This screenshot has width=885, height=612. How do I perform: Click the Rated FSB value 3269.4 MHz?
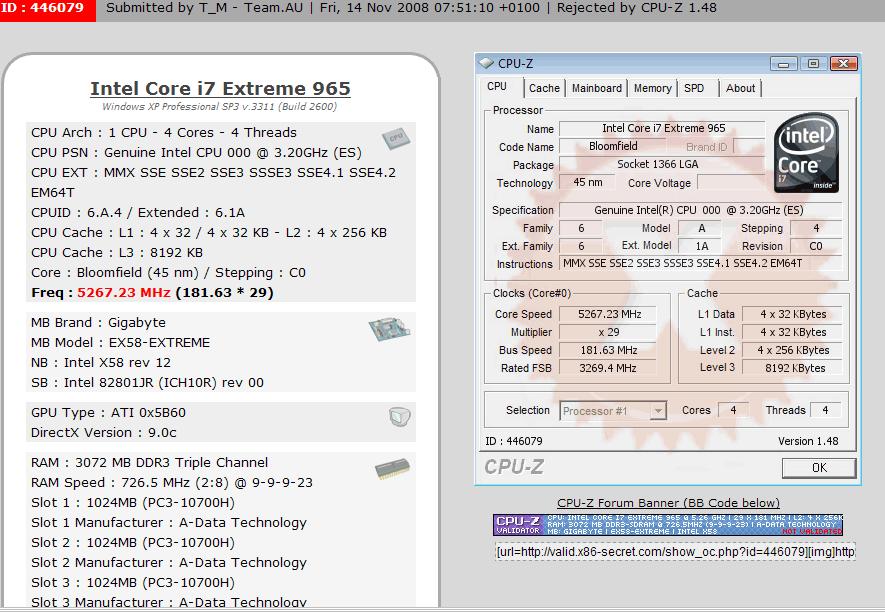click(x=608, y=368)
